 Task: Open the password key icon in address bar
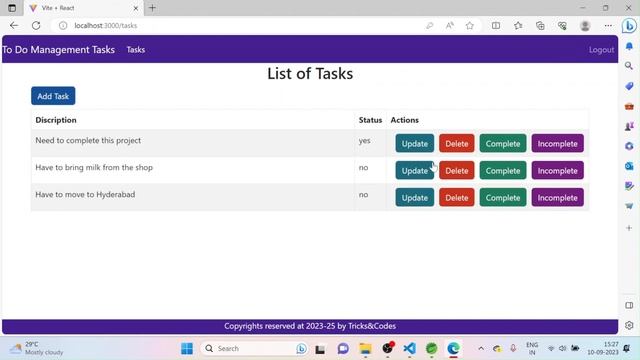[x=429, y=25]
